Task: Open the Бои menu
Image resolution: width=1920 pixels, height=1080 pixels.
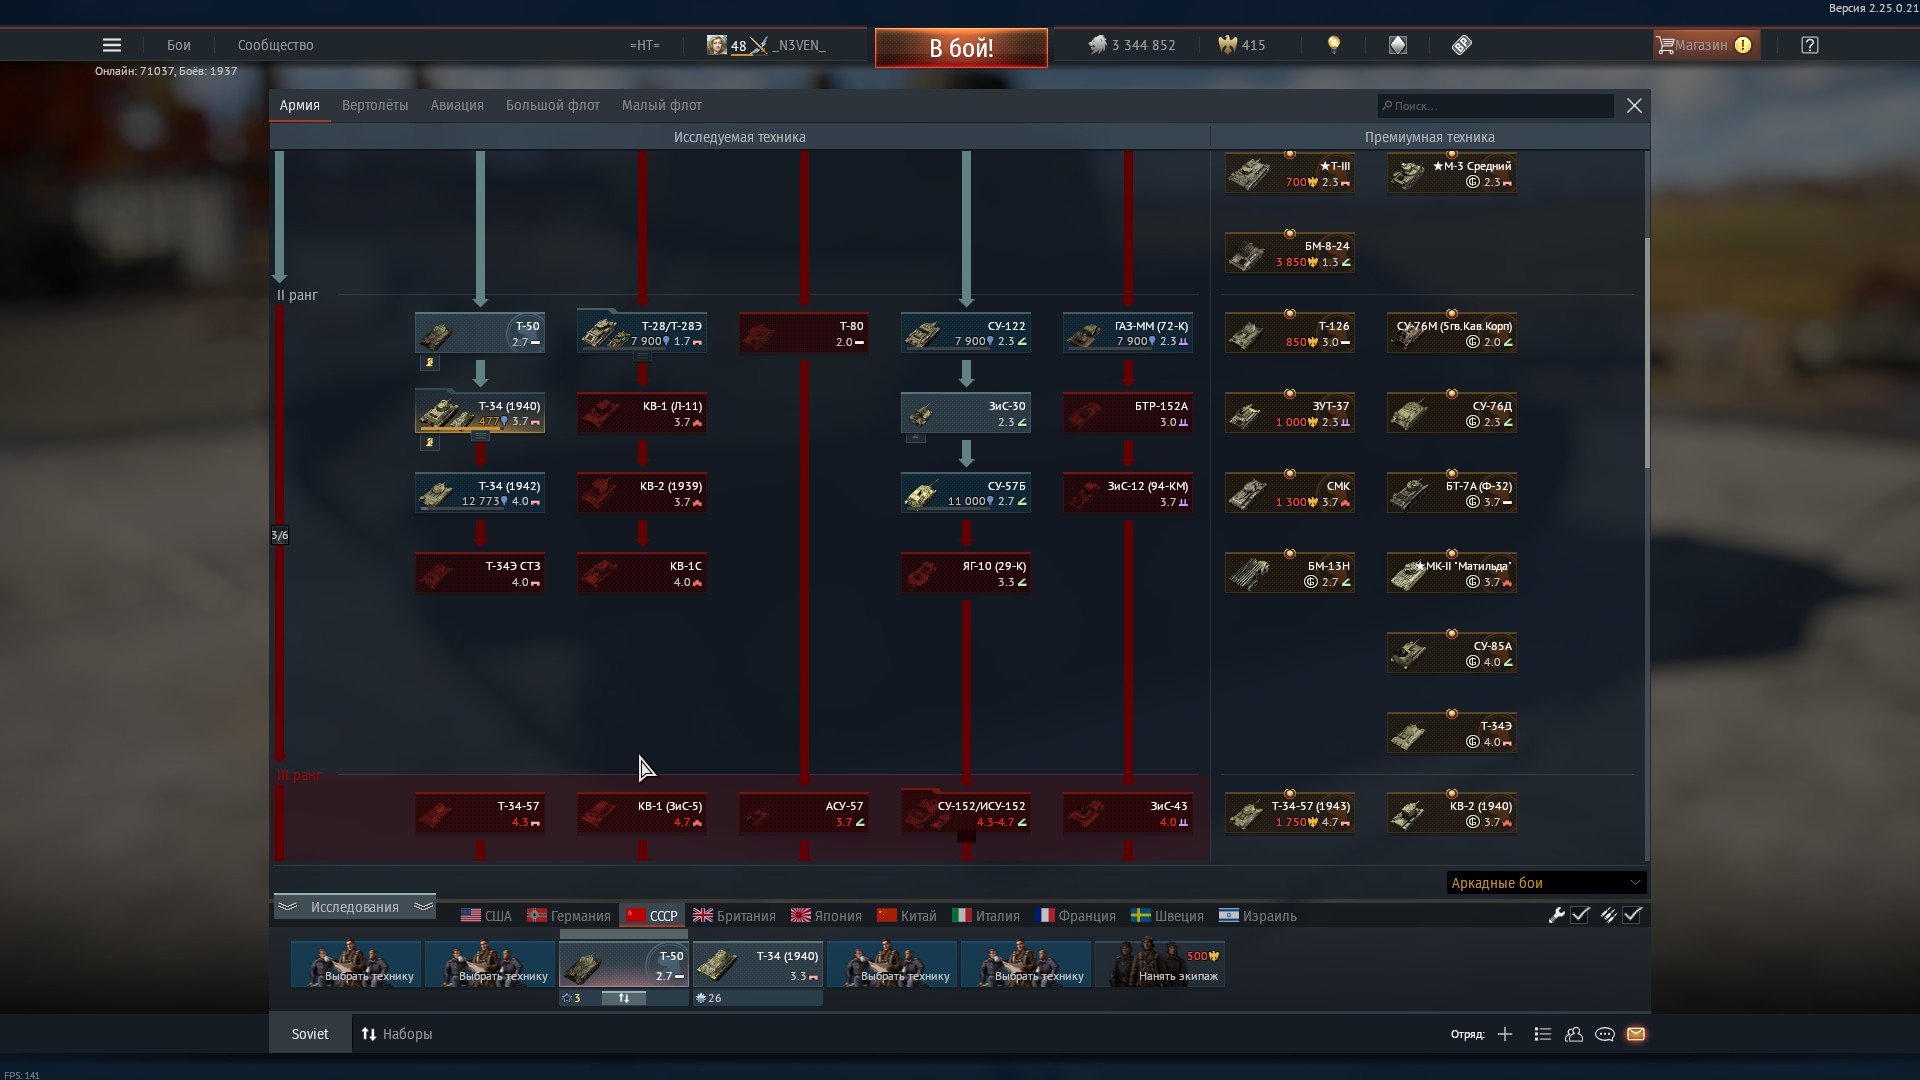Action: [179, 45]
